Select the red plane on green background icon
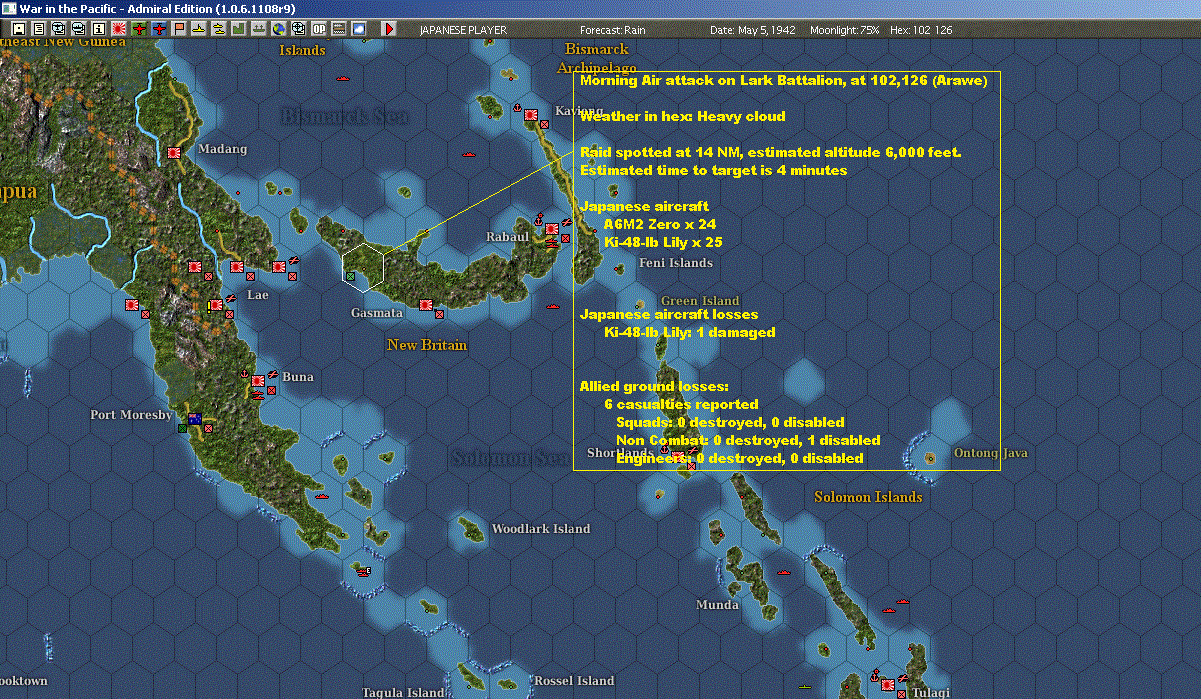1201x699 pixels. [x=138, y=29]
